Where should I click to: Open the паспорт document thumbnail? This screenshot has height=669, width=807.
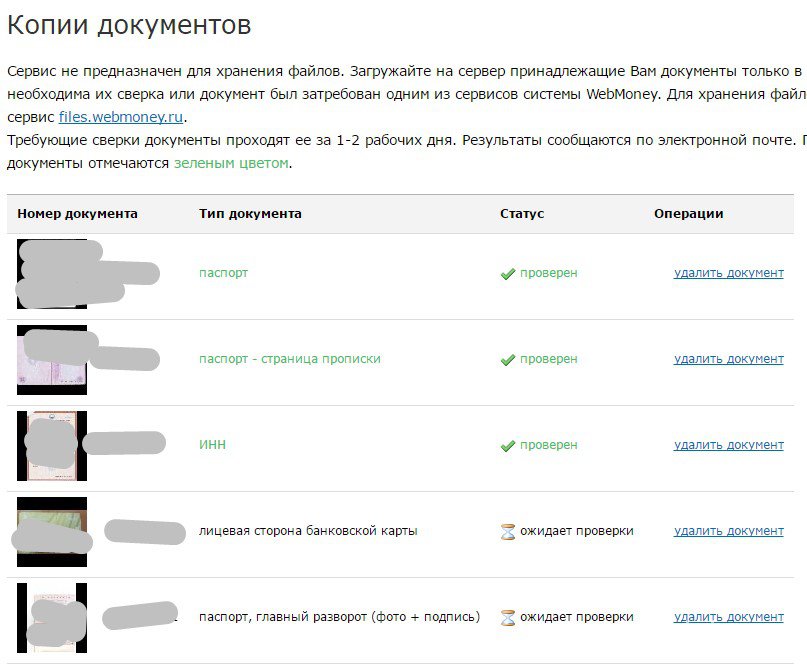click(52, 273)
